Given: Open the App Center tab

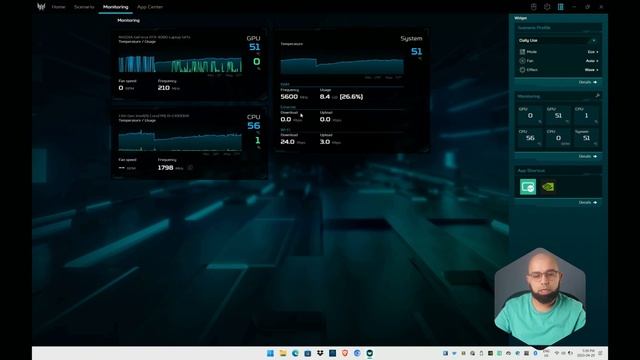Looking at the screenshot, I should (x=150, y=7).
